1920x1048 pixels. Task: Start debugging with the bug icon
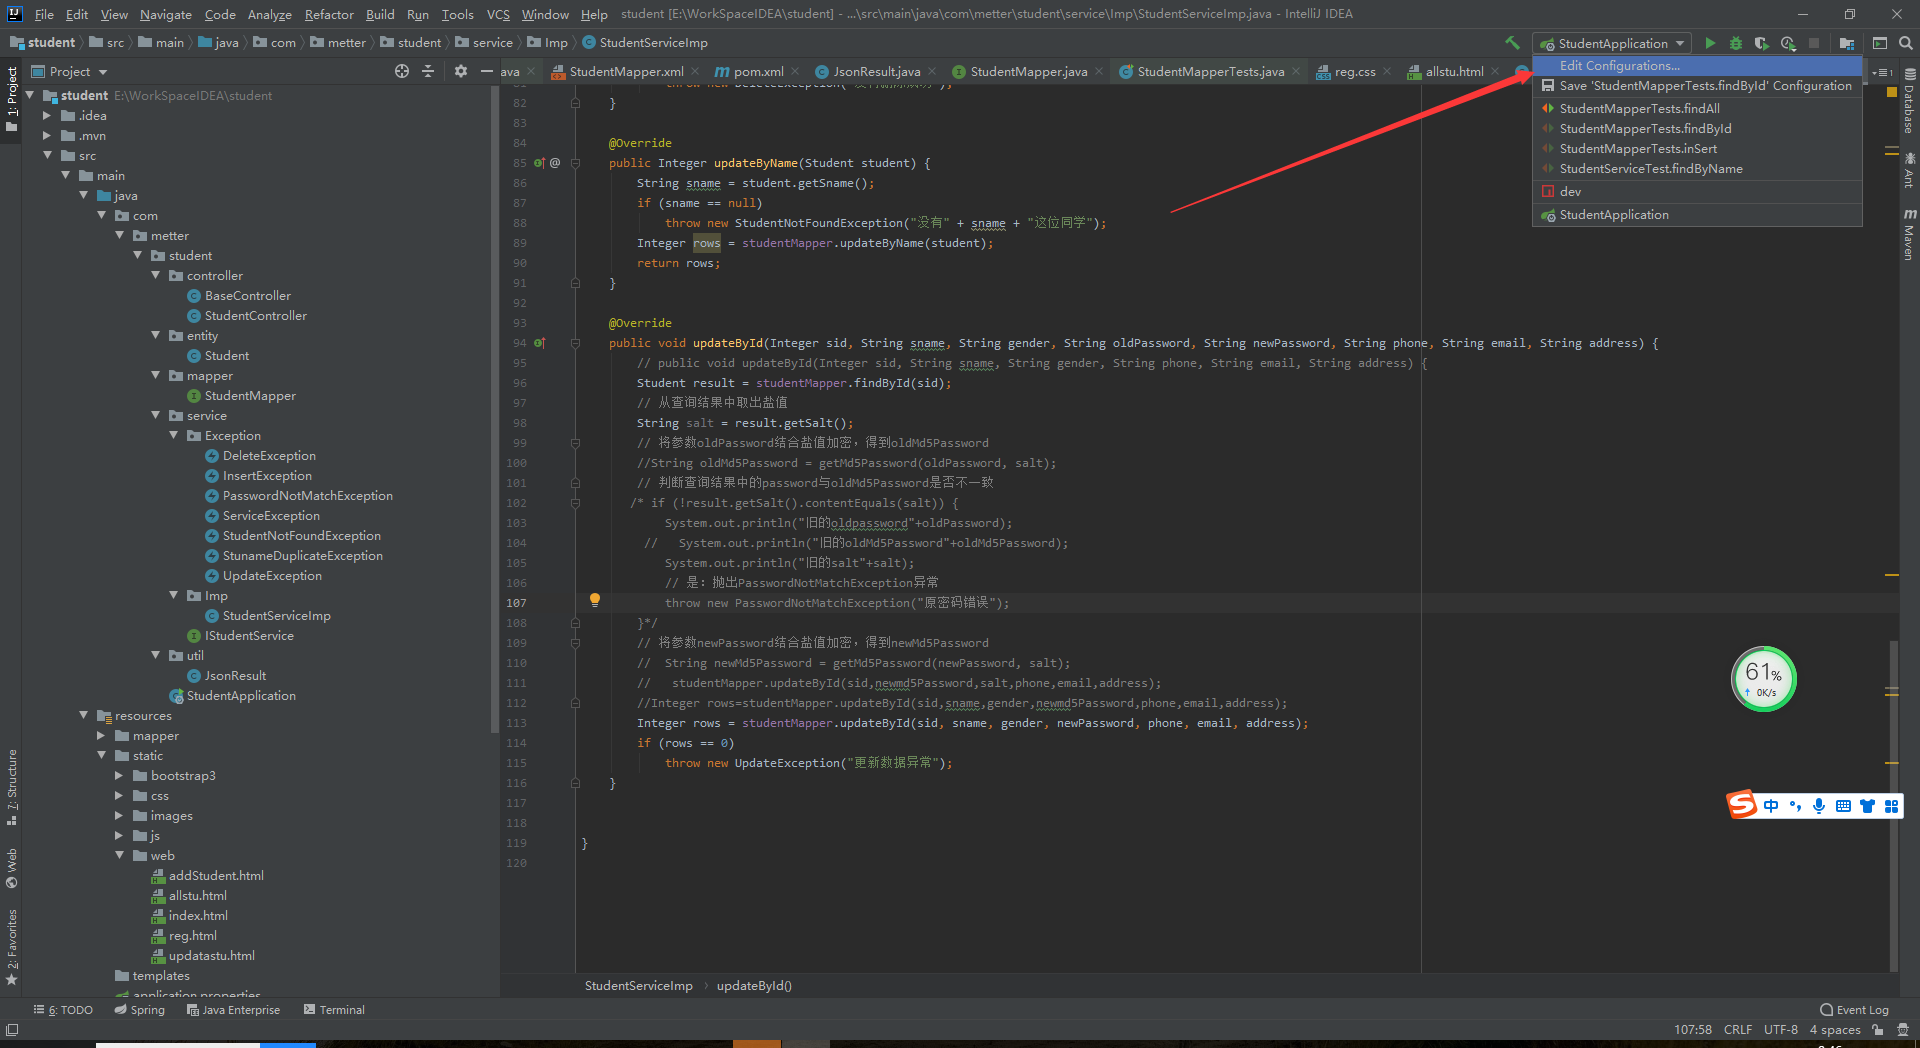pyautogui.click(x=1736, y=43)
